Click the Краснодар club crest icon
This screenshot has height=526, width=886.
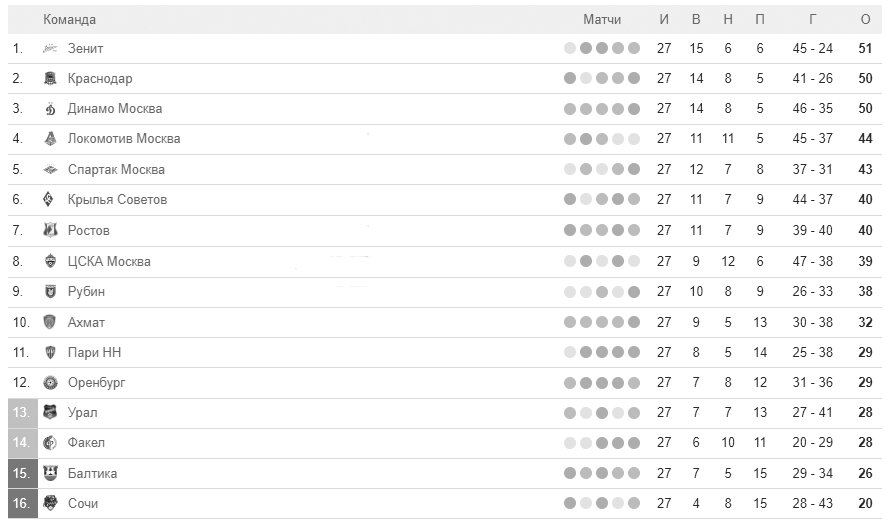(x=50, y=79)
